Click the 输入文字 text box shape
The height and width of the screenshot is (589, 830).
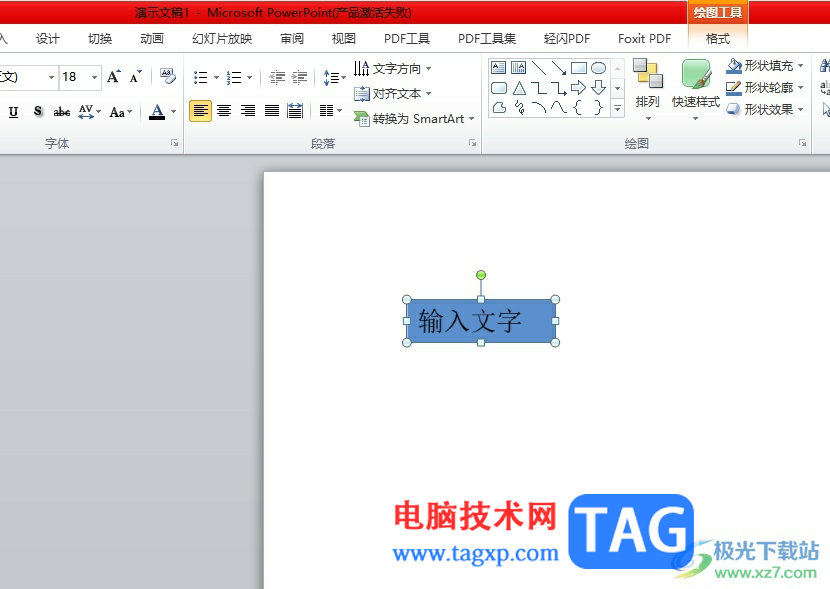tap(481, 321)
